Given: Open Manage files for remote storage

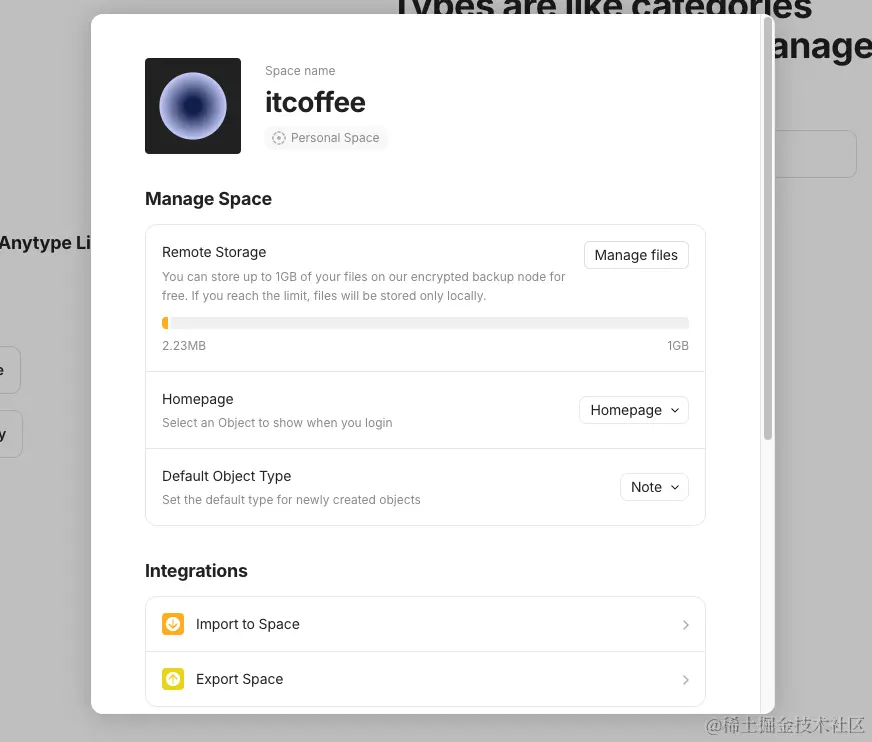Looking at the screenshot, I should pos(636,255).
